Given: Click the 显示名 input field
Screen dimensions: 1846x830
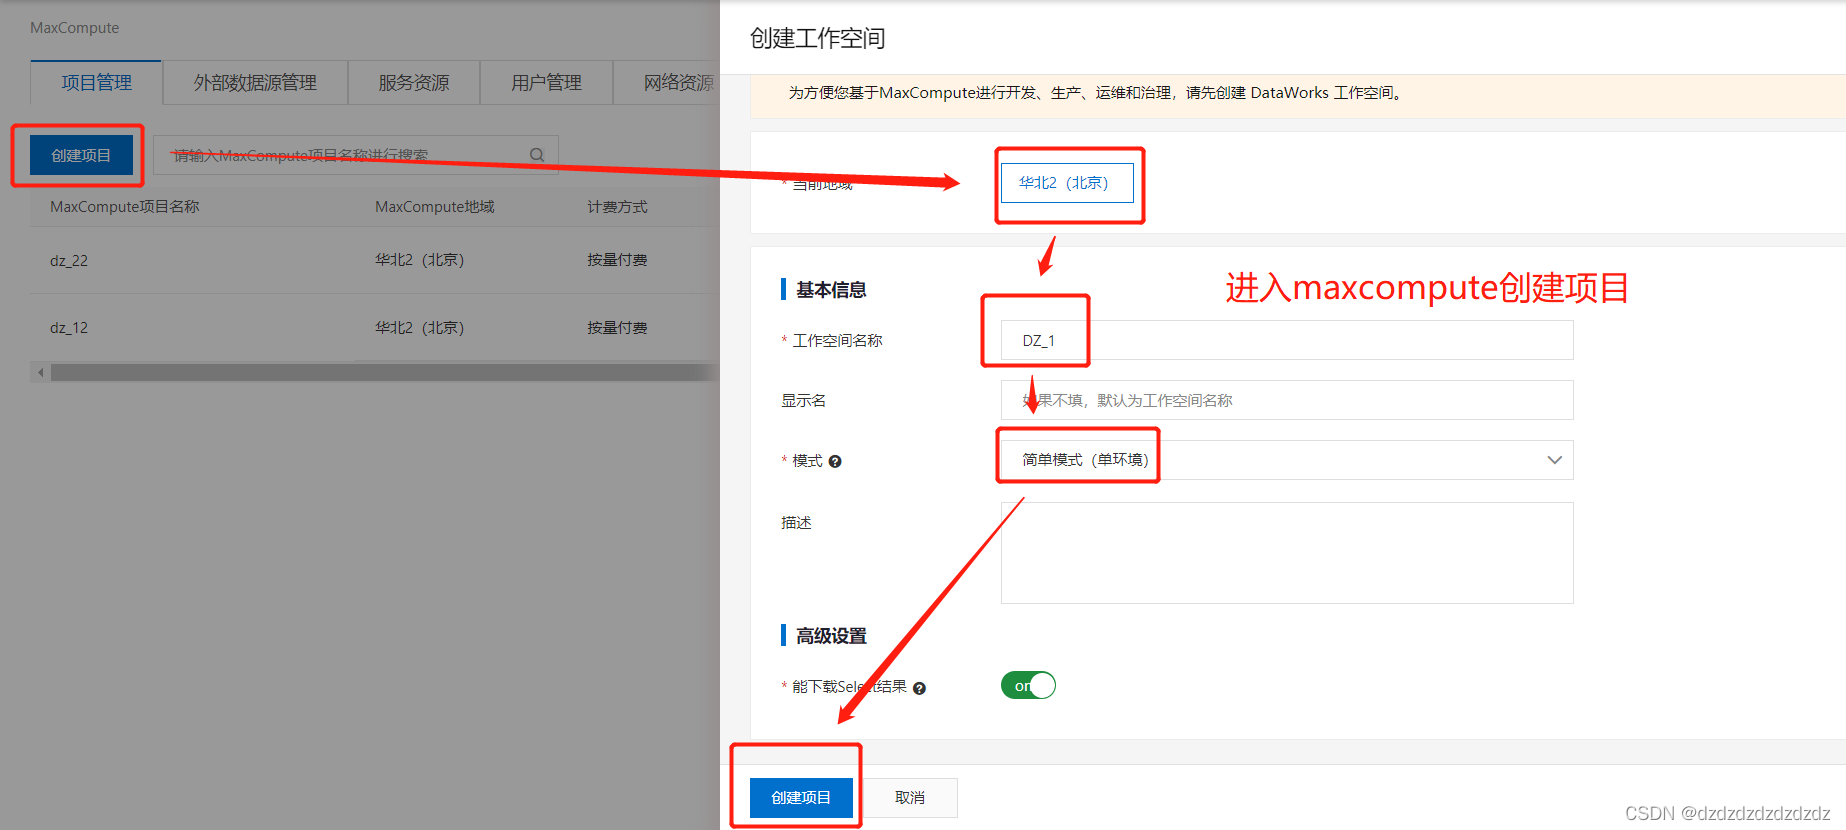Looking at the screenshot, I should [x=1287, y=400].
